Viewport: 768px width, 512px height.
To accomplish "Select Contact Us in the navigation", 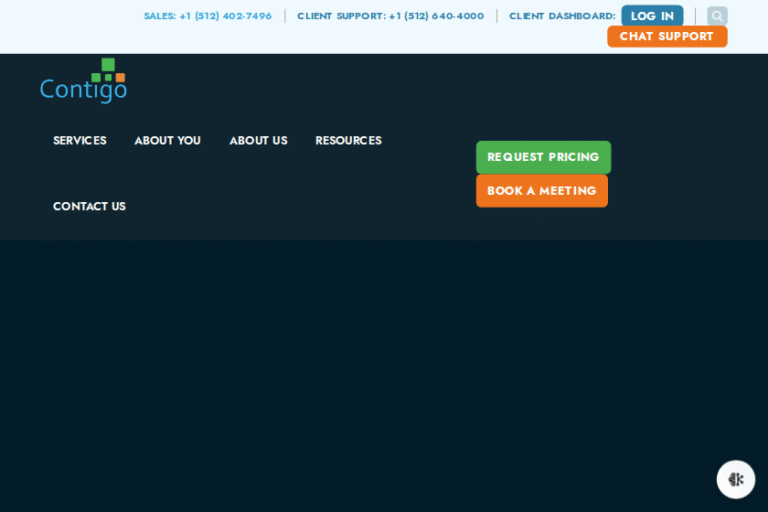I will (x=89, y=207).
